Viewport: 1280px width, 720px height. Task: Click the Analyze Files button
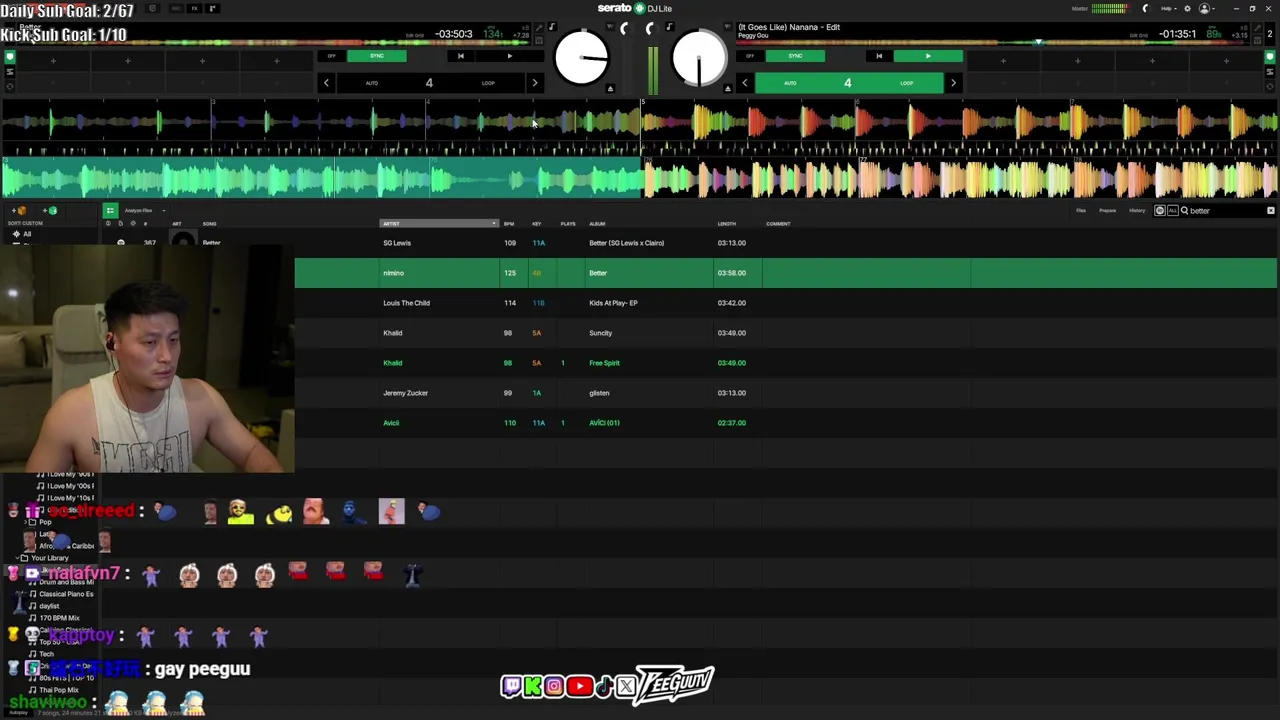click(138, 210)
